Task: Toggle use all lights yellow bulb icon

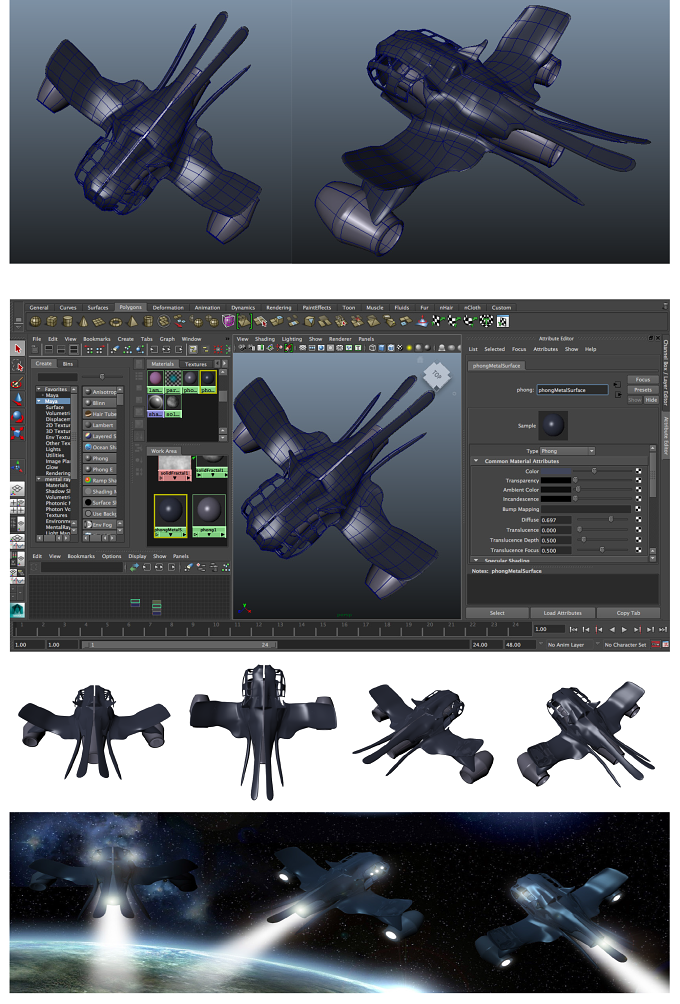Action: tap(409, 348)
